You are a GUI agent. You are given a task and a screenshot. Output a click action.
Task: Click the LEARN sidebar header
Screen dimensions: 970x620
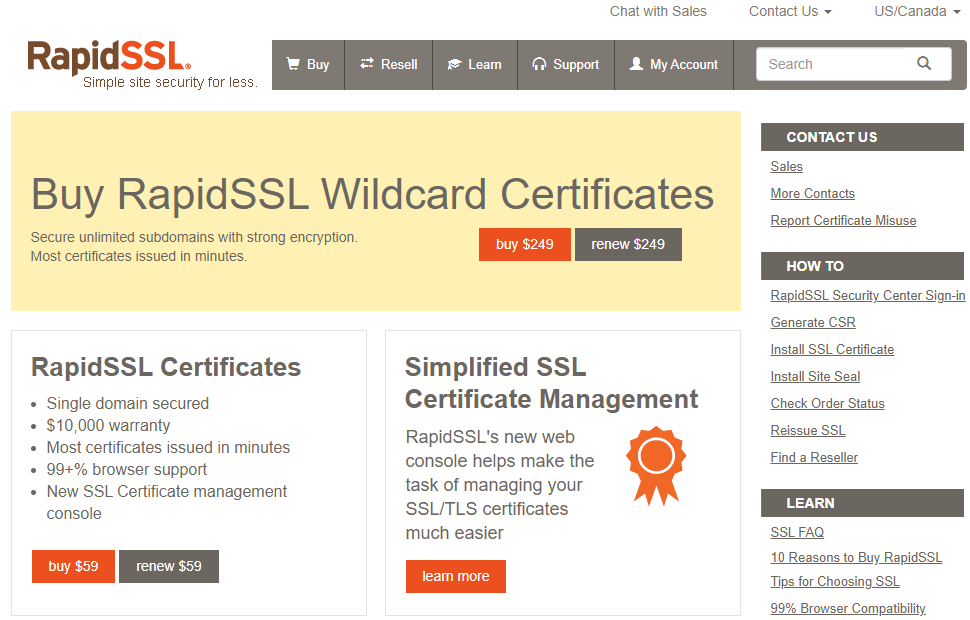(x=862, y=503)
